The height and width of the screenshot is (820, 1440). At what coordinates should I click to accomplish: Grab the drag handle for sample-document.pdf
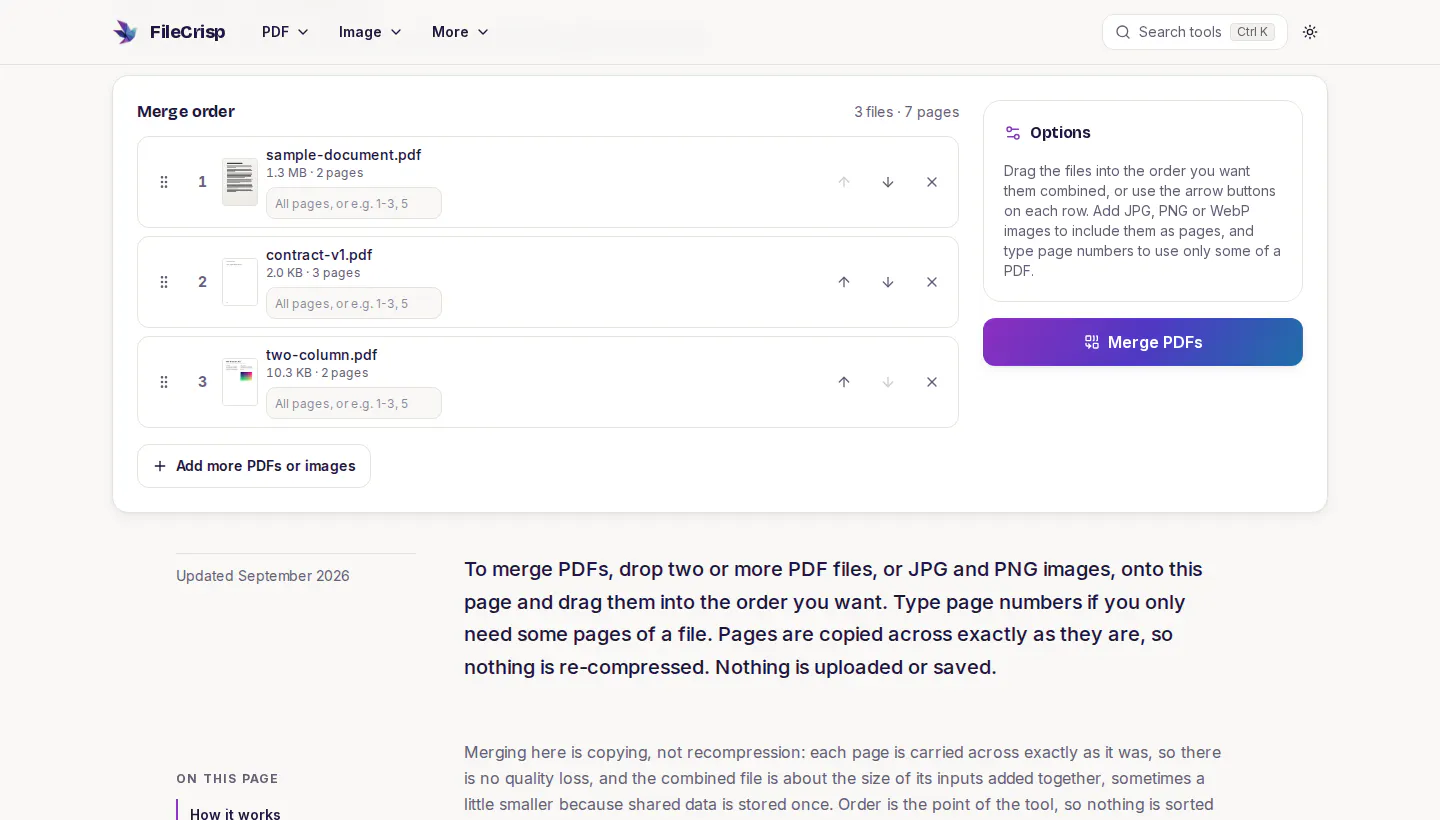[x=164, y=182]
